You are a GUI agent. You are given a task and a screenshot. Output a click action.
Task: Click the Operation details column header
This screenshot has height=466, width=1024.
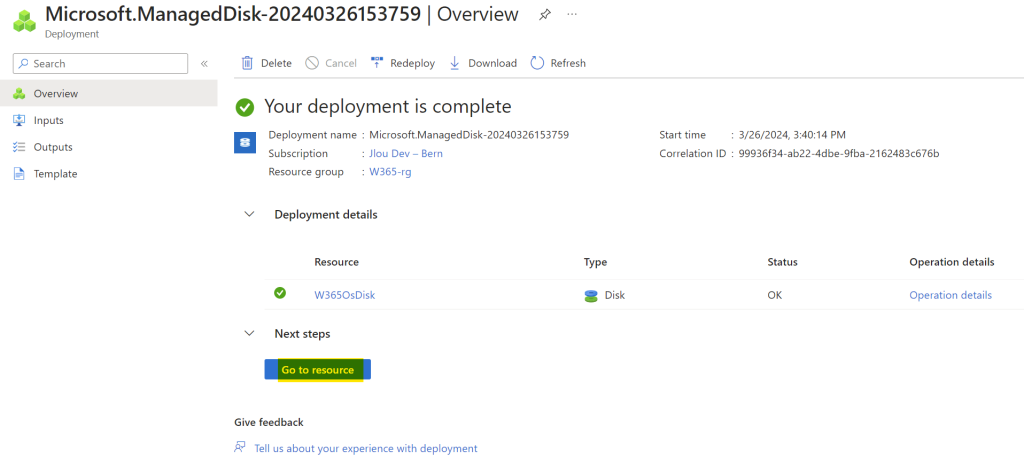point(952,262)
